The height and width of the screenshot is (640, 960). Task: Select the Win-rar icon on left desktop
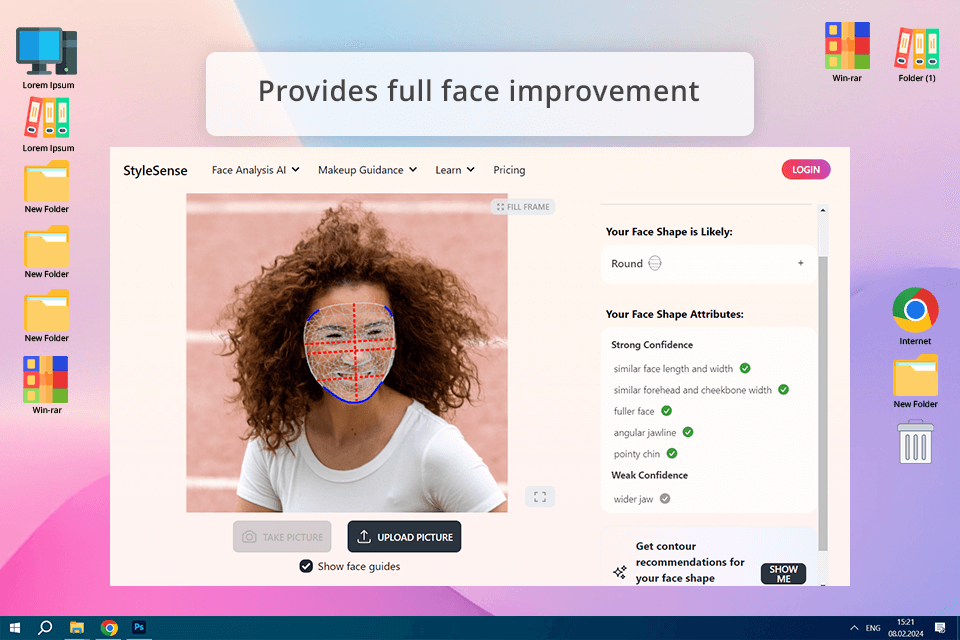[47, 385]
